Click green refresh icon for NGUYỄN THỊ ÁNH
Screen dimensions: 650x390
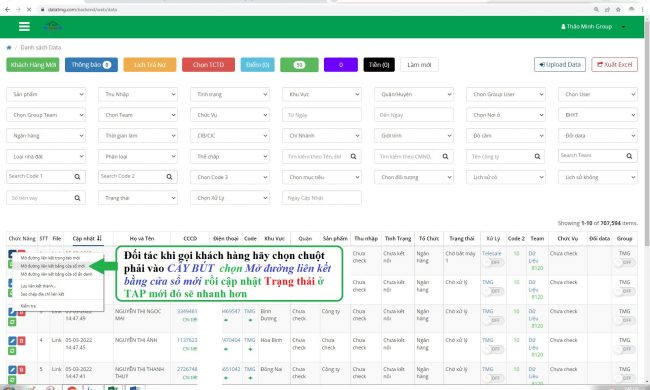tap(12, 351)
